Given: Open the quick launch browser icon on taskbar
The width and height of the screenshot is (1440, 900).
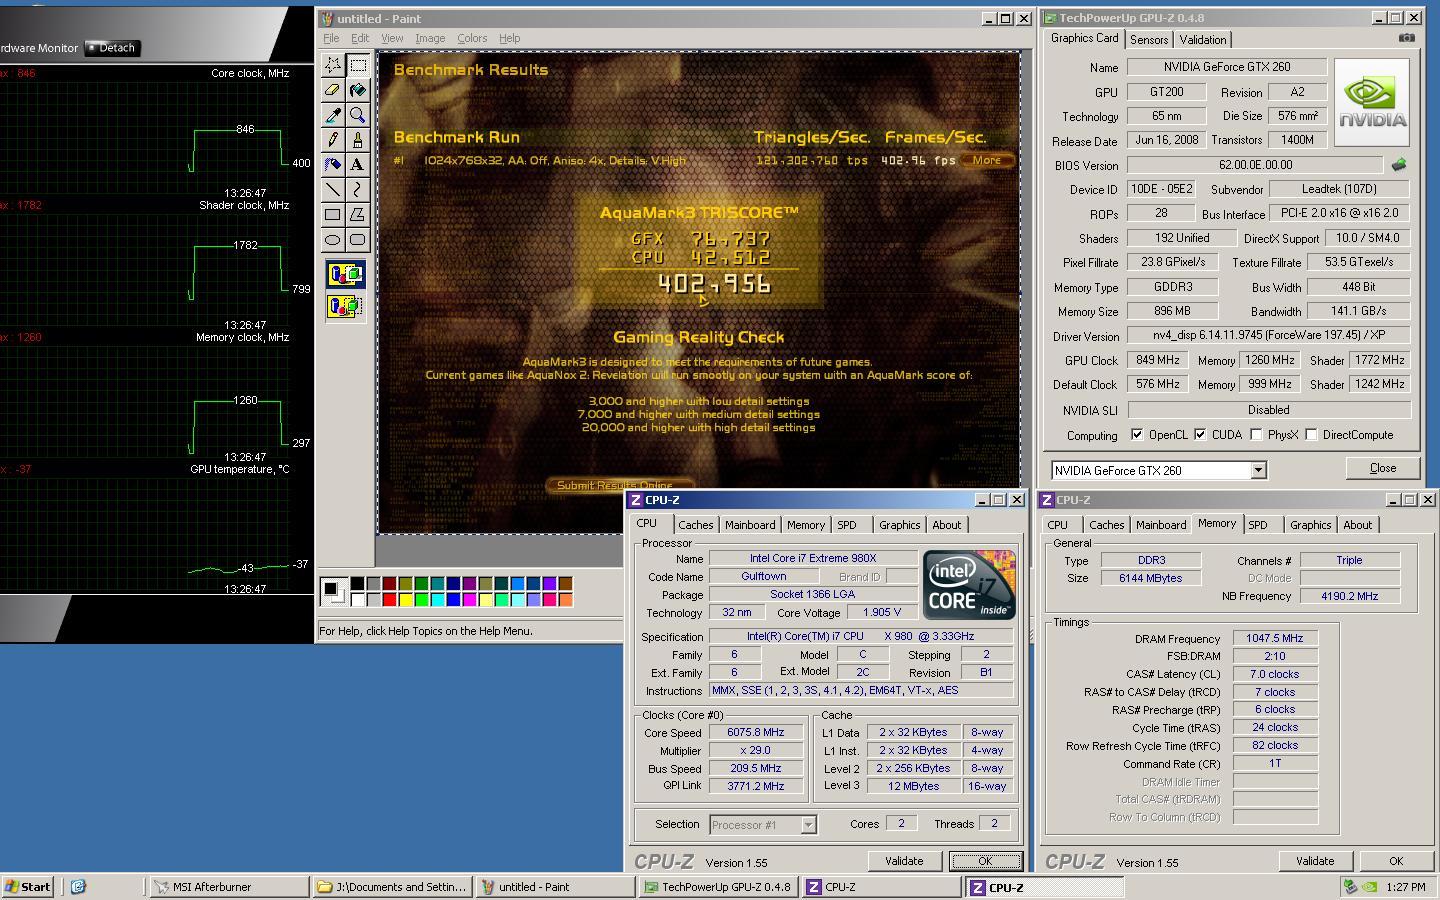Looking at the screenshot, I should pos(78,886).
